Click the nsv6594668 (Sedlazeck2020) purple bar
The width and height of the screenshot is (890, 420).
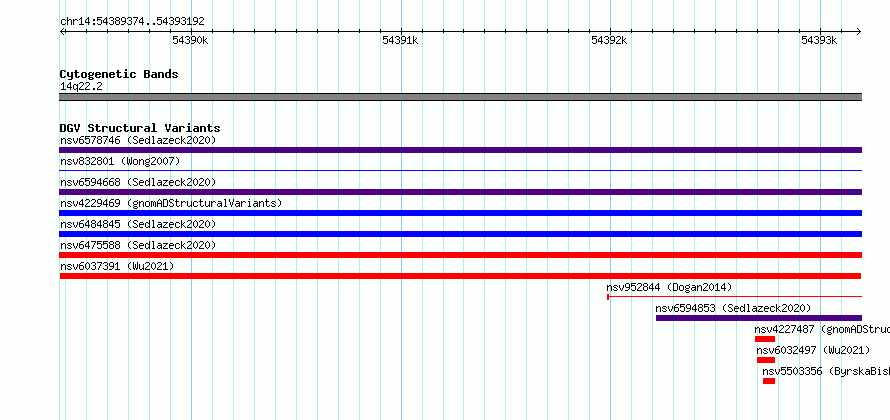460,192
